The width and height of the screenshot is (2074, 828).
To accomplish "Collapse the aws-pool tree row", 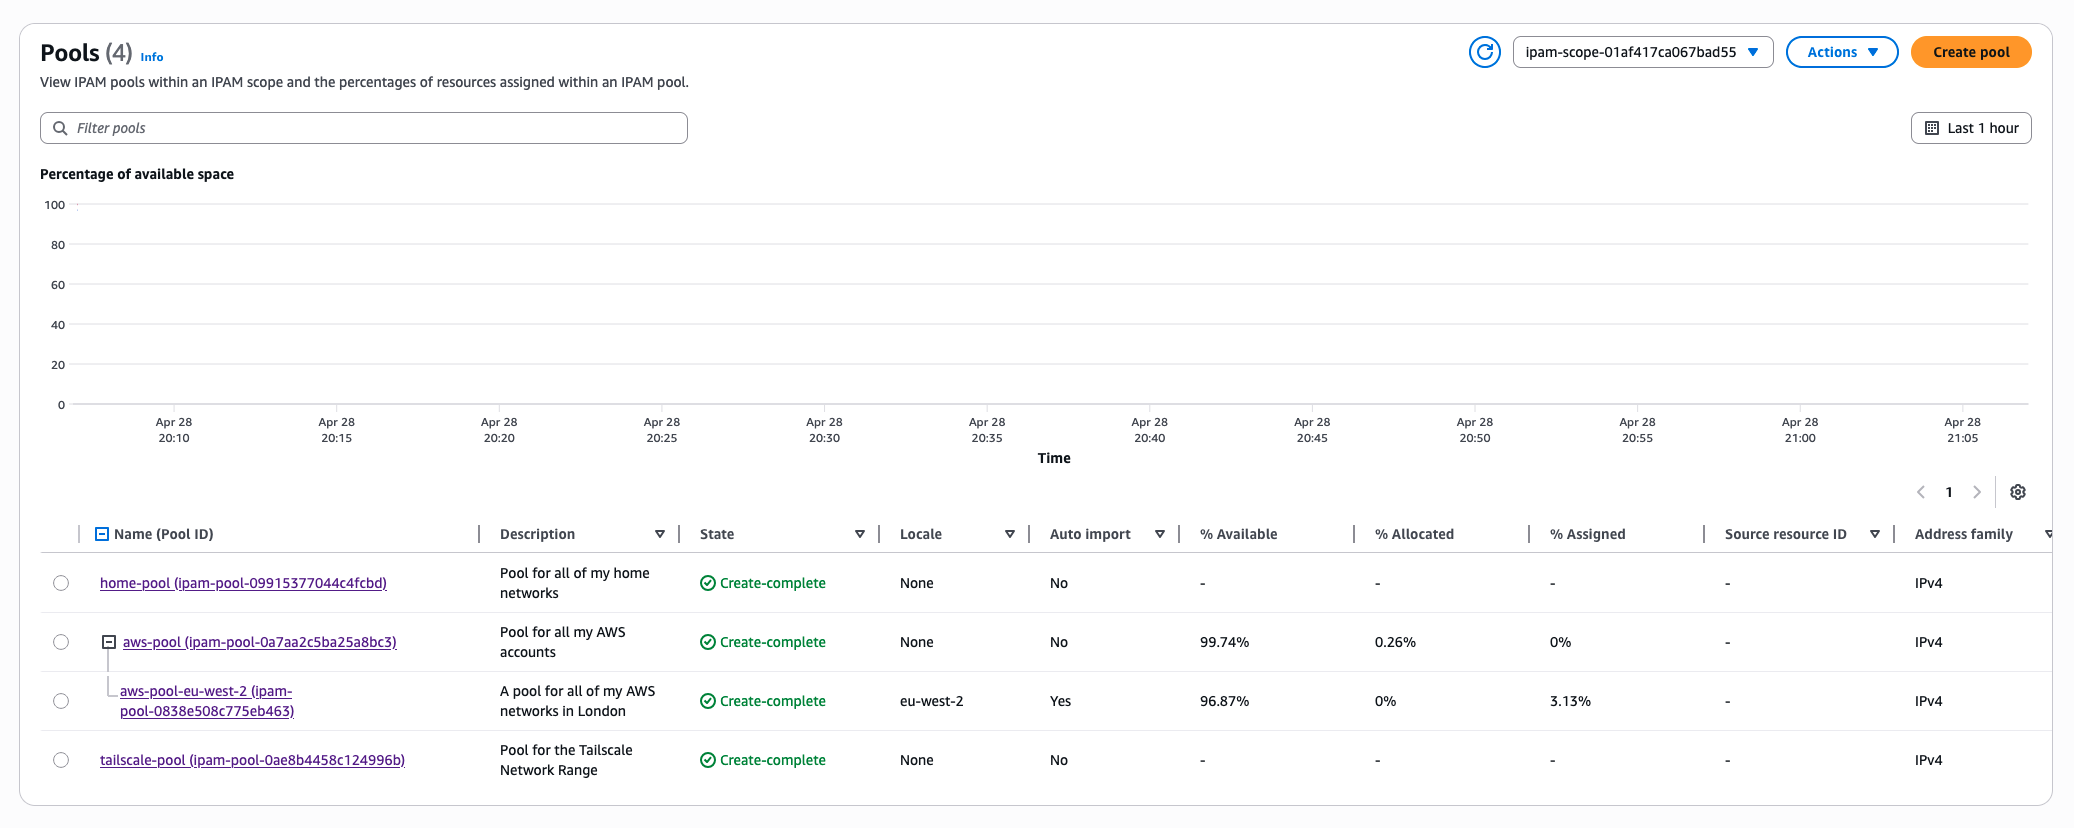I will 109,642.
